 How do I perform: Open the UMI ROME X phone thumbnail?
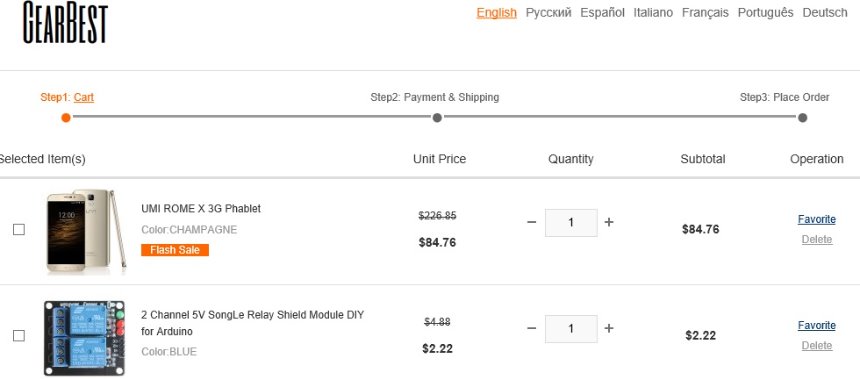(86, 230)
